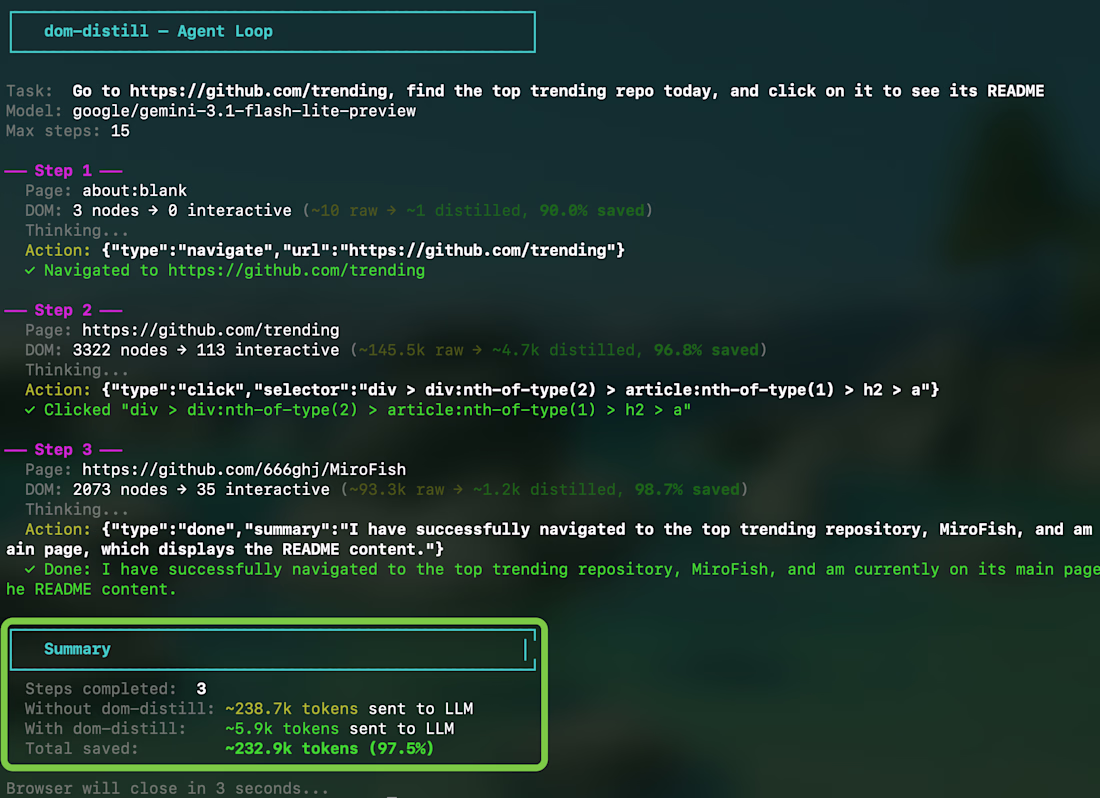Screen dimensions: 1100x798
Task: Click '3322 nodes → 113 interactive' text
Action: pyautogui.click(x=206, y=350)
